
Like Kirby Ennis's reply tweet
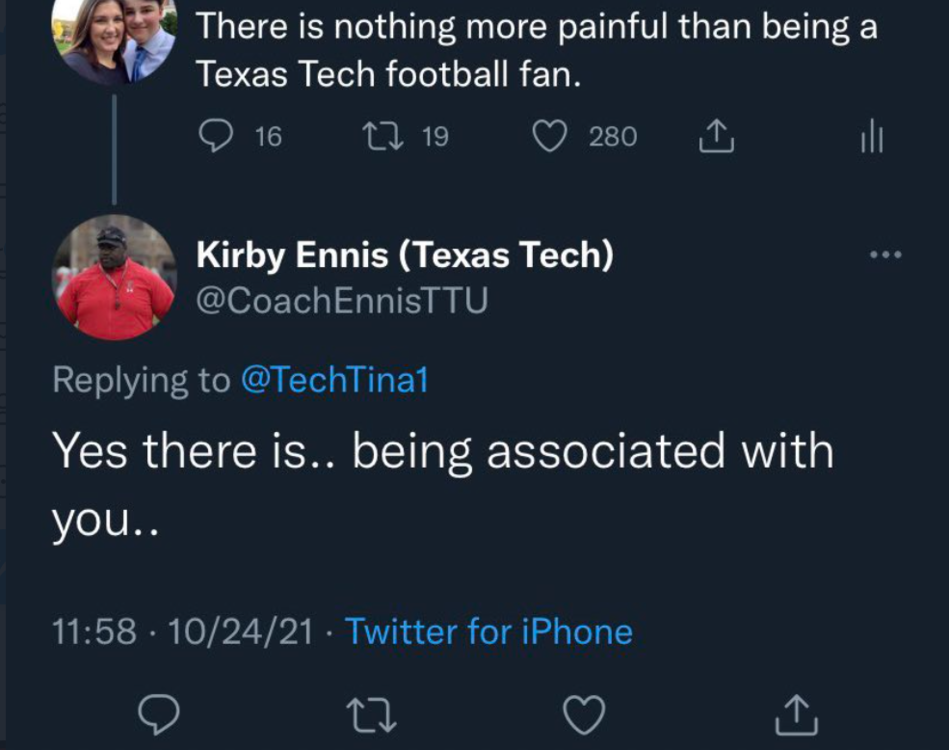pos(584,715)
